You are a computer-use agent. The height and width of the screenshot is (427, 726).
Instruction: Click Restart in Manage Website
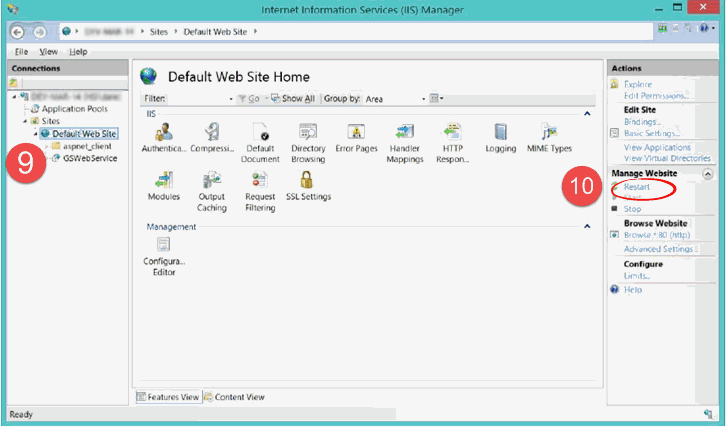(x=636, y=187)
